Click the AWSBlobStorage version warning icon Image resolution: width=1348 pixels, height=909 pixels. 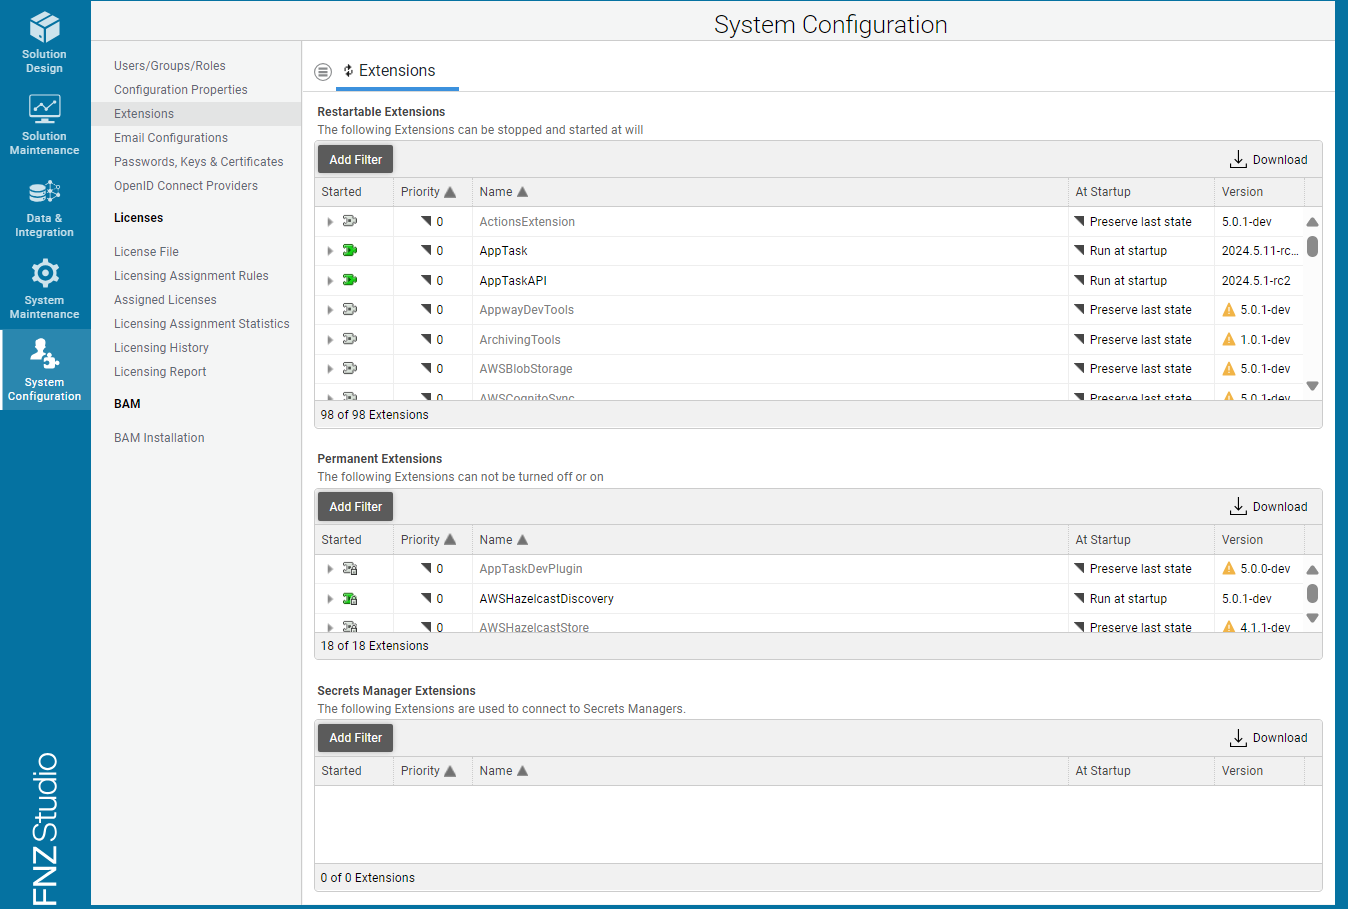tap(1229, 369)
